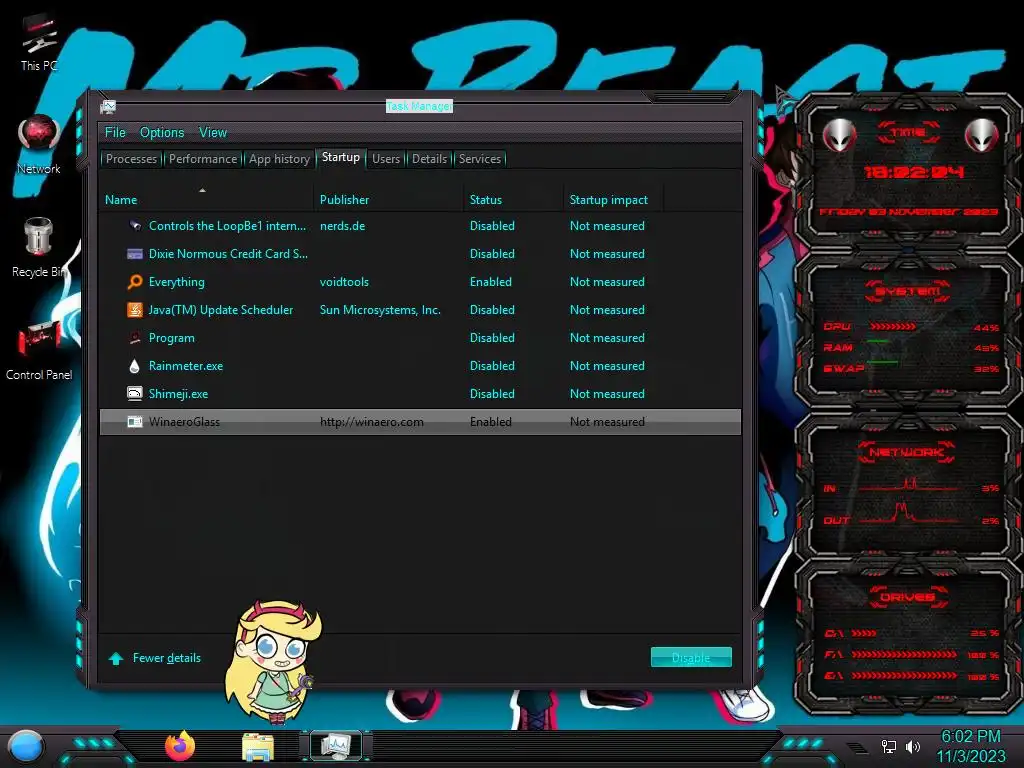1024x768 pixels.
Task: Select the Everything row name
Action: [x=176, y=282]
